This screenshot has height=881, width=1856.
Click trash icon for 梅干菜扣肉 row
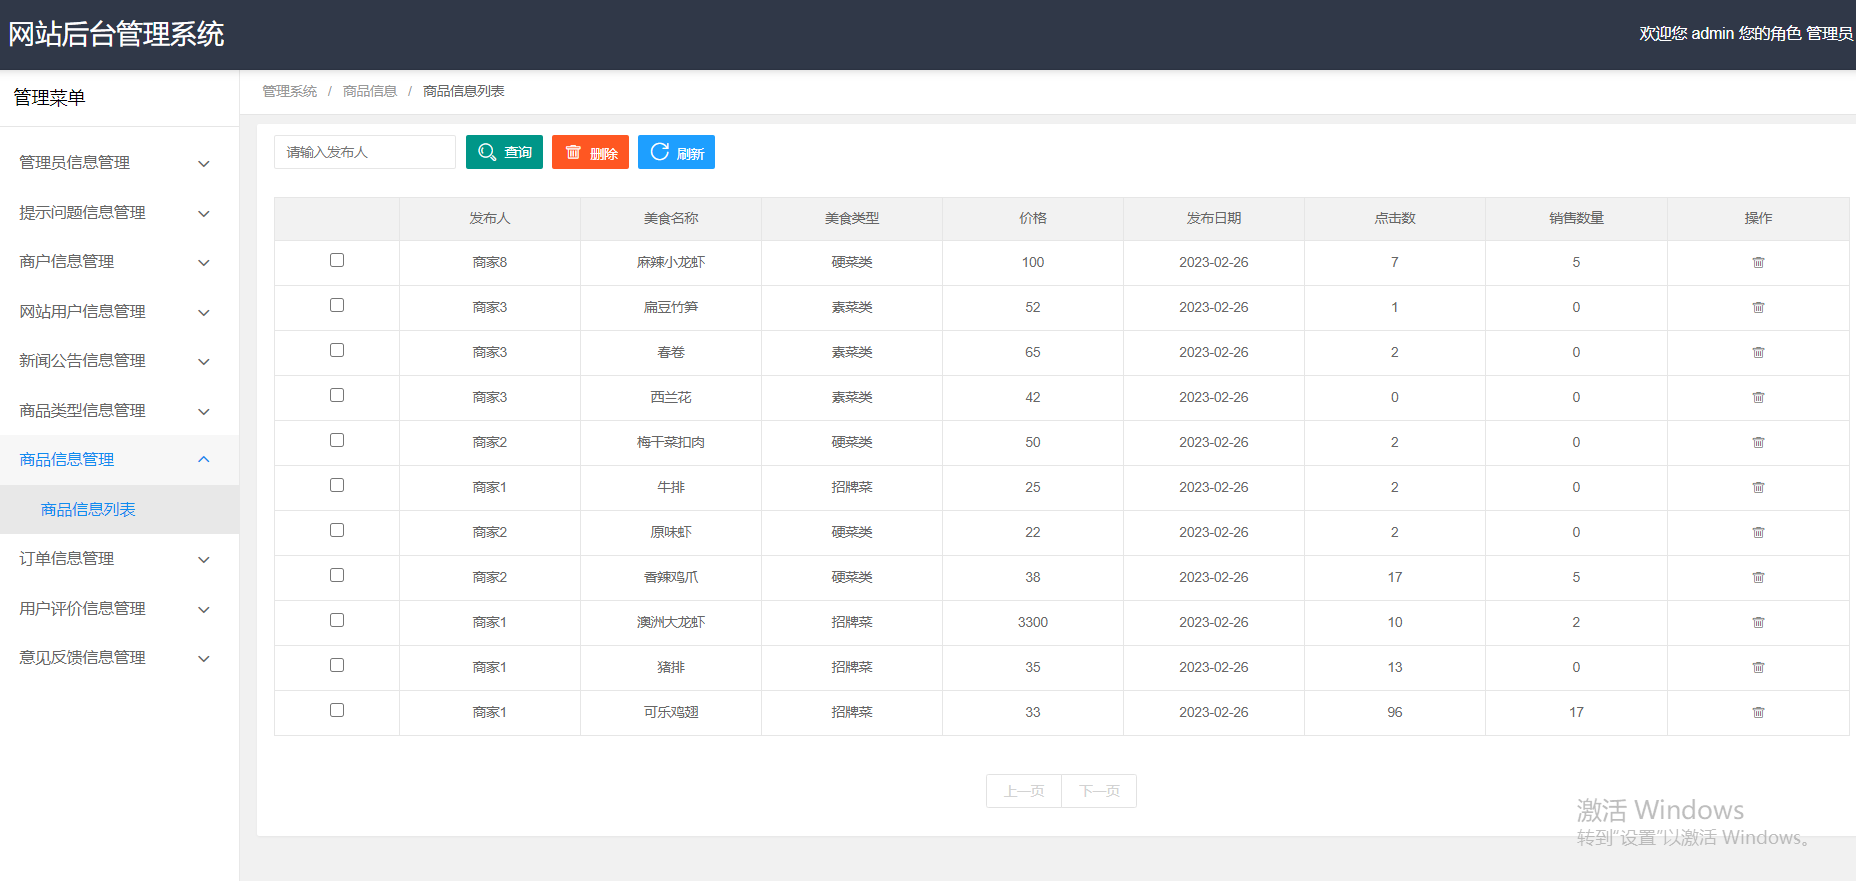(x=1758, y=442)
